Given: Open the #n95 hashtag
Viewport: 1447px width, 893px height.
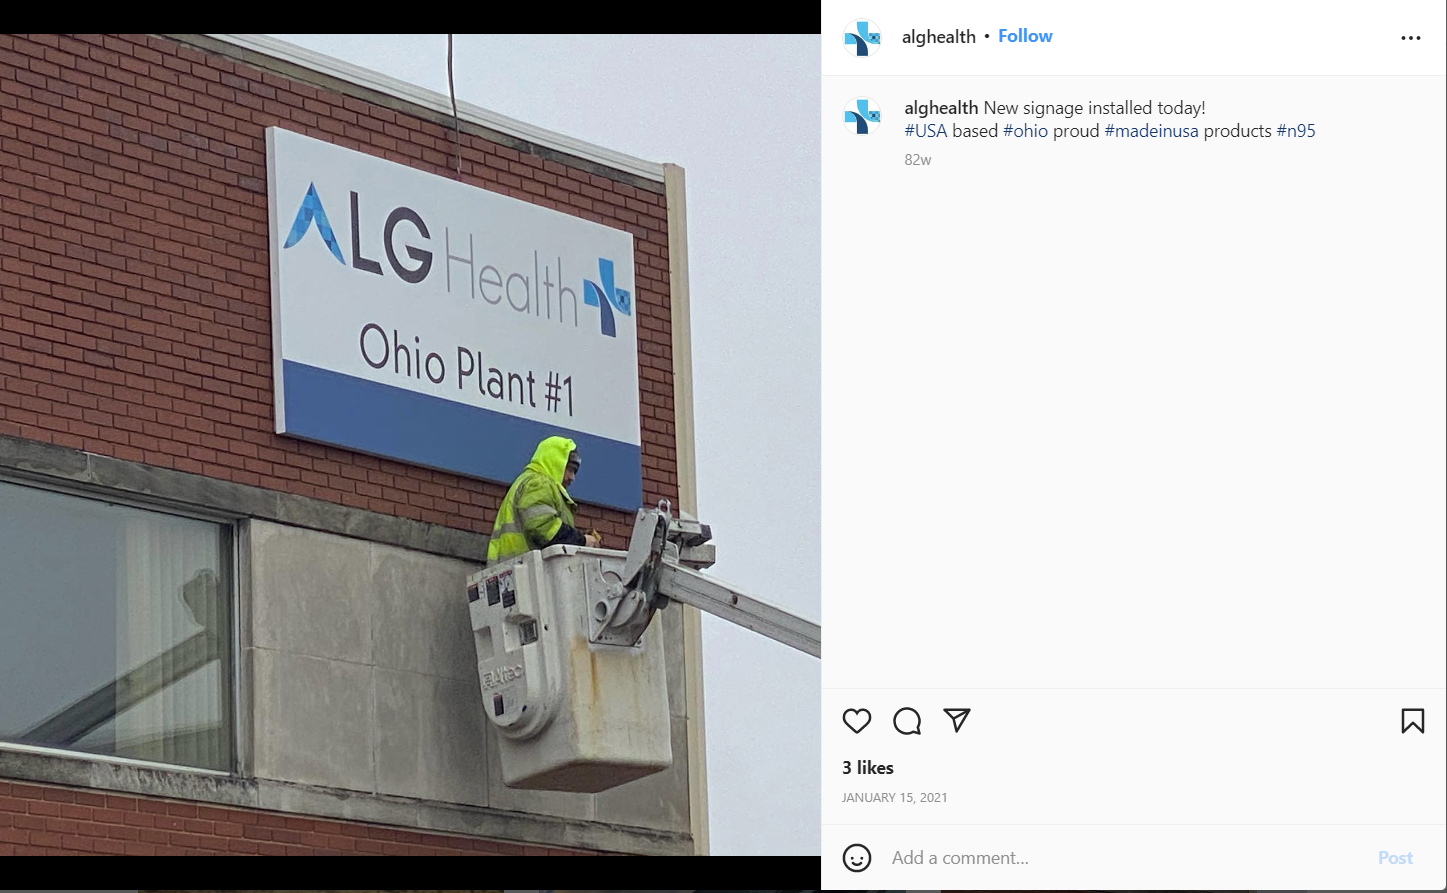Looking at the screenshot, I should pyautogui.click(x=1296, y=131).
